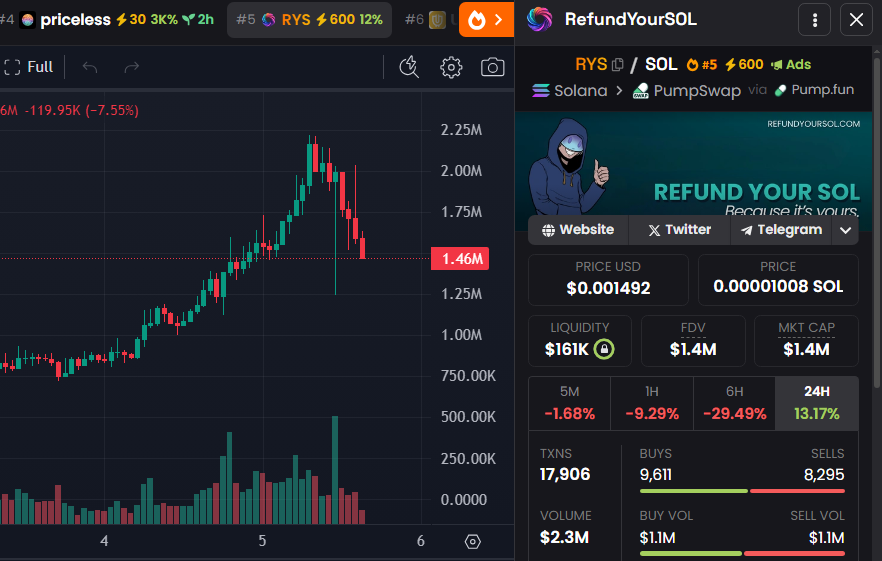
Task: Click date label 5 on time axis
Action: click(262, 541)
